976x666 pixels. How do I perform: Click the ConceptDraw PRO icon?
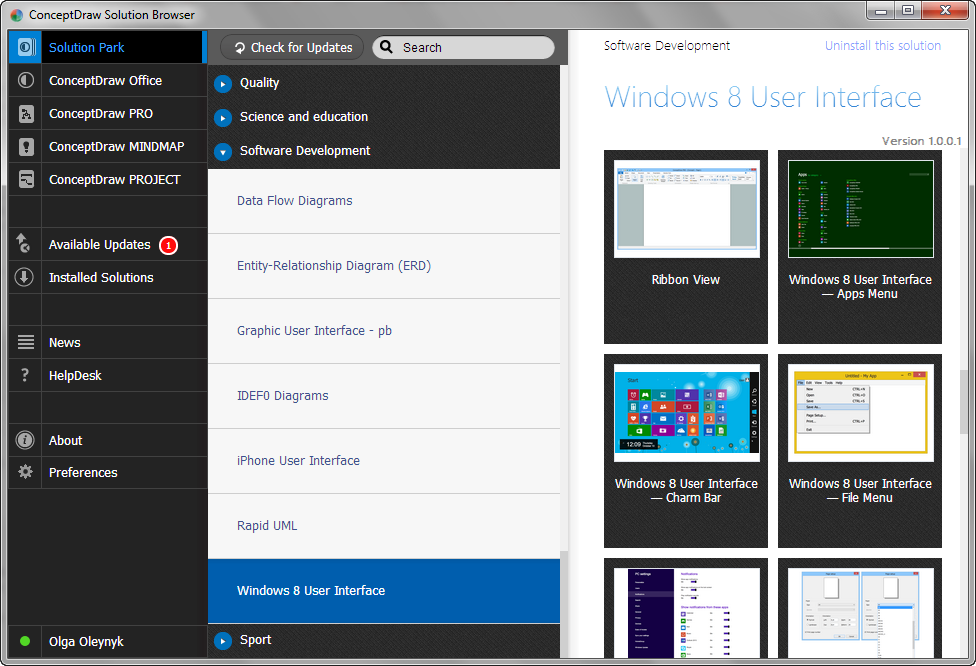click(x=26, y=113)
